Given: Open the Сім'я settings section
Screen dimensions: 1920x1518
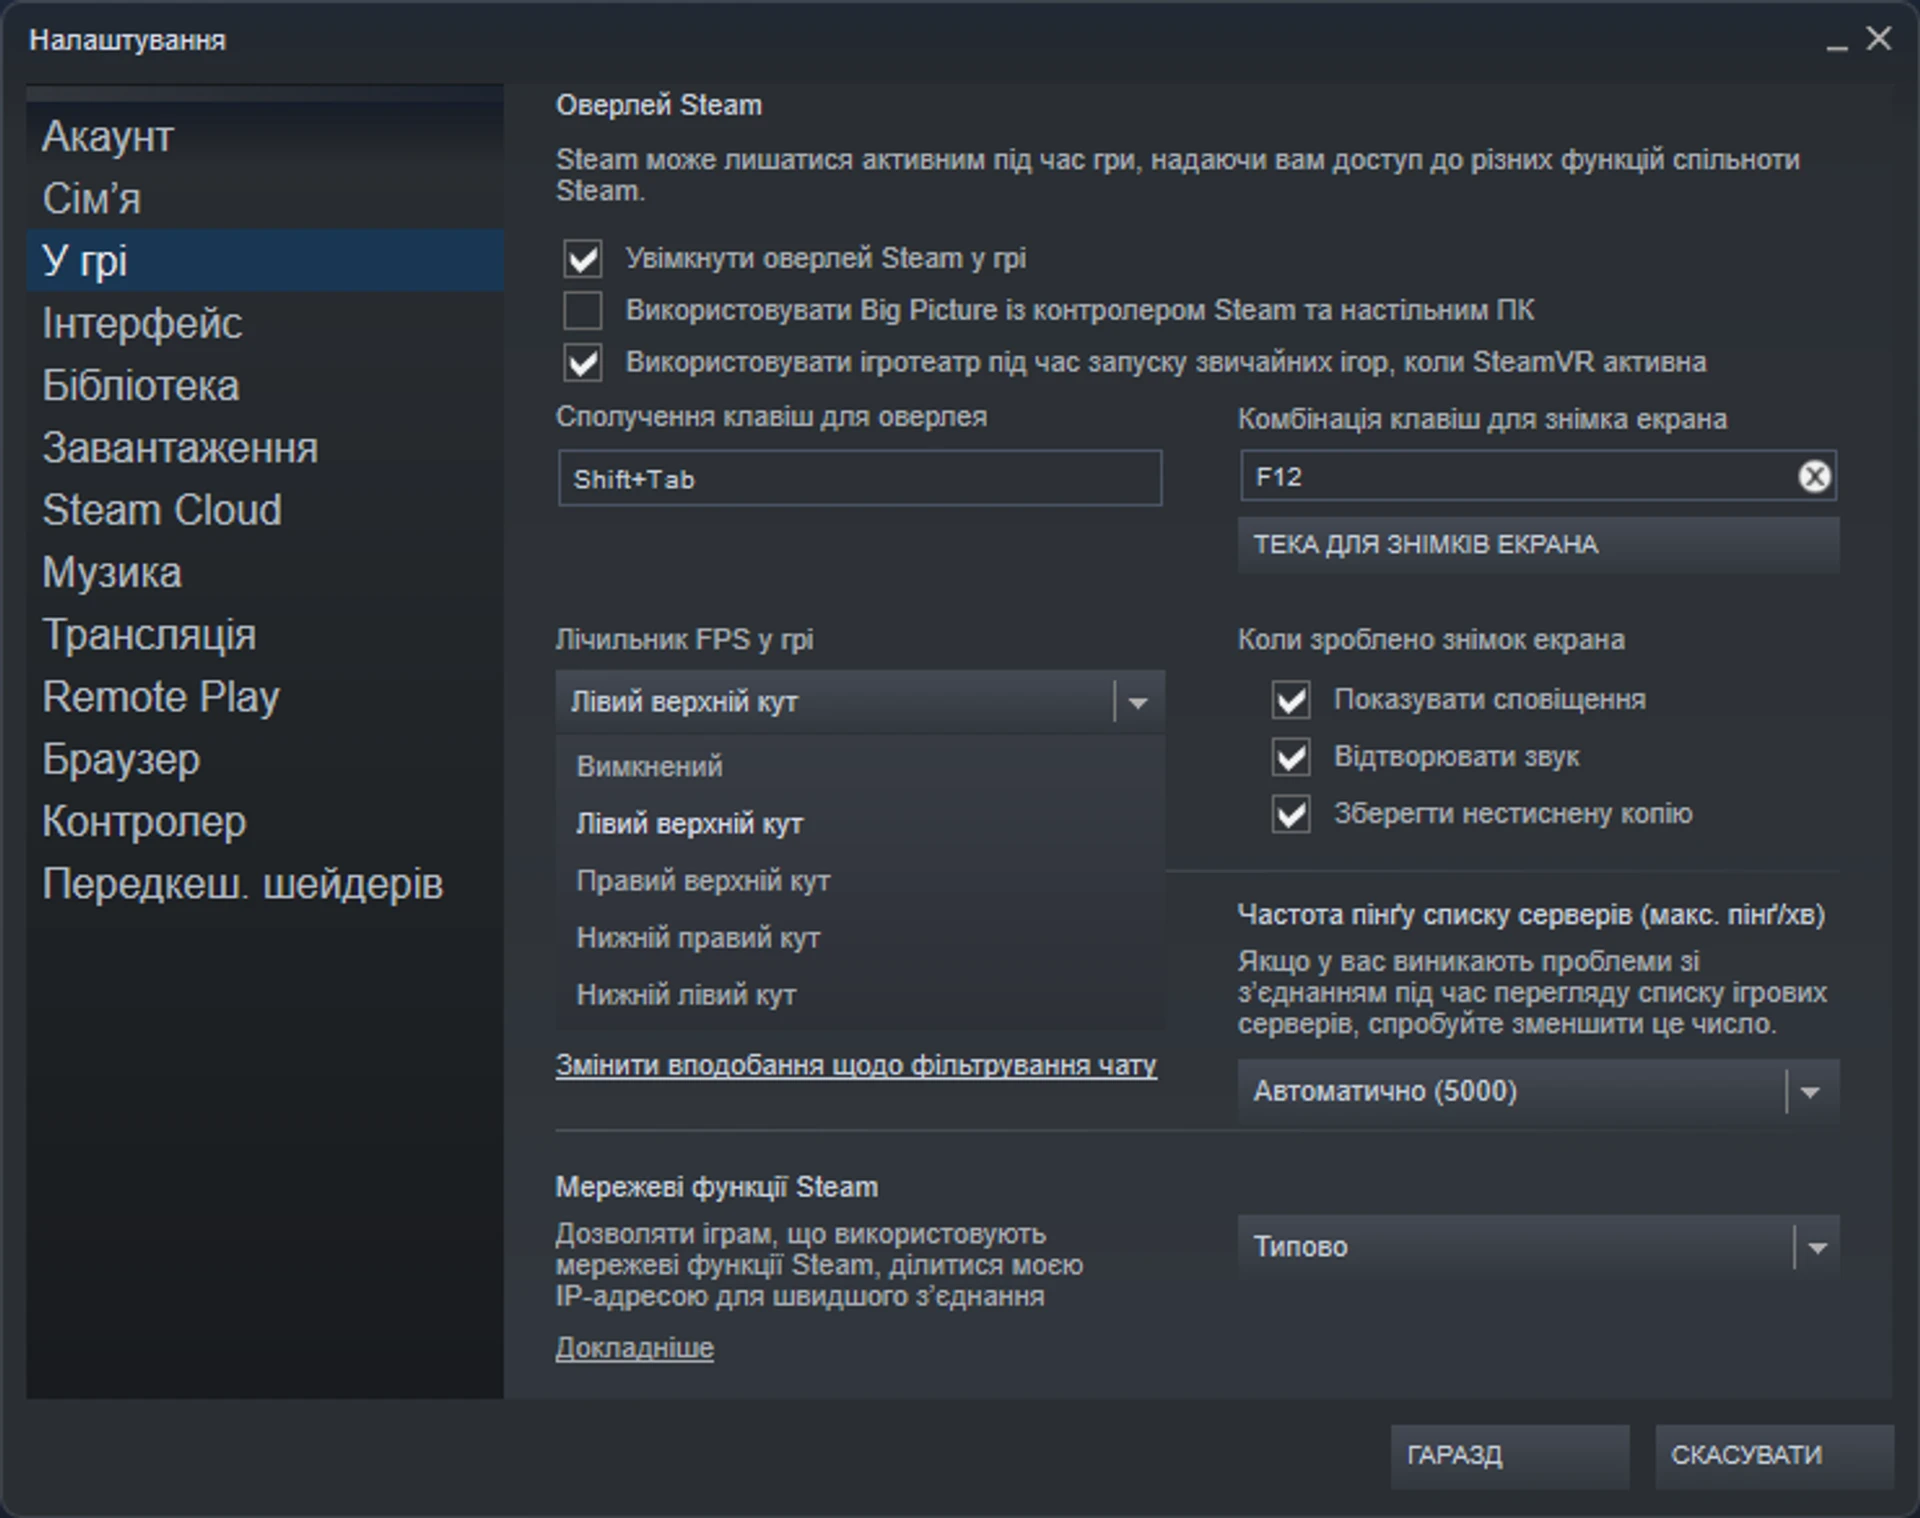Looking at the screenshot, I should 265,198.
